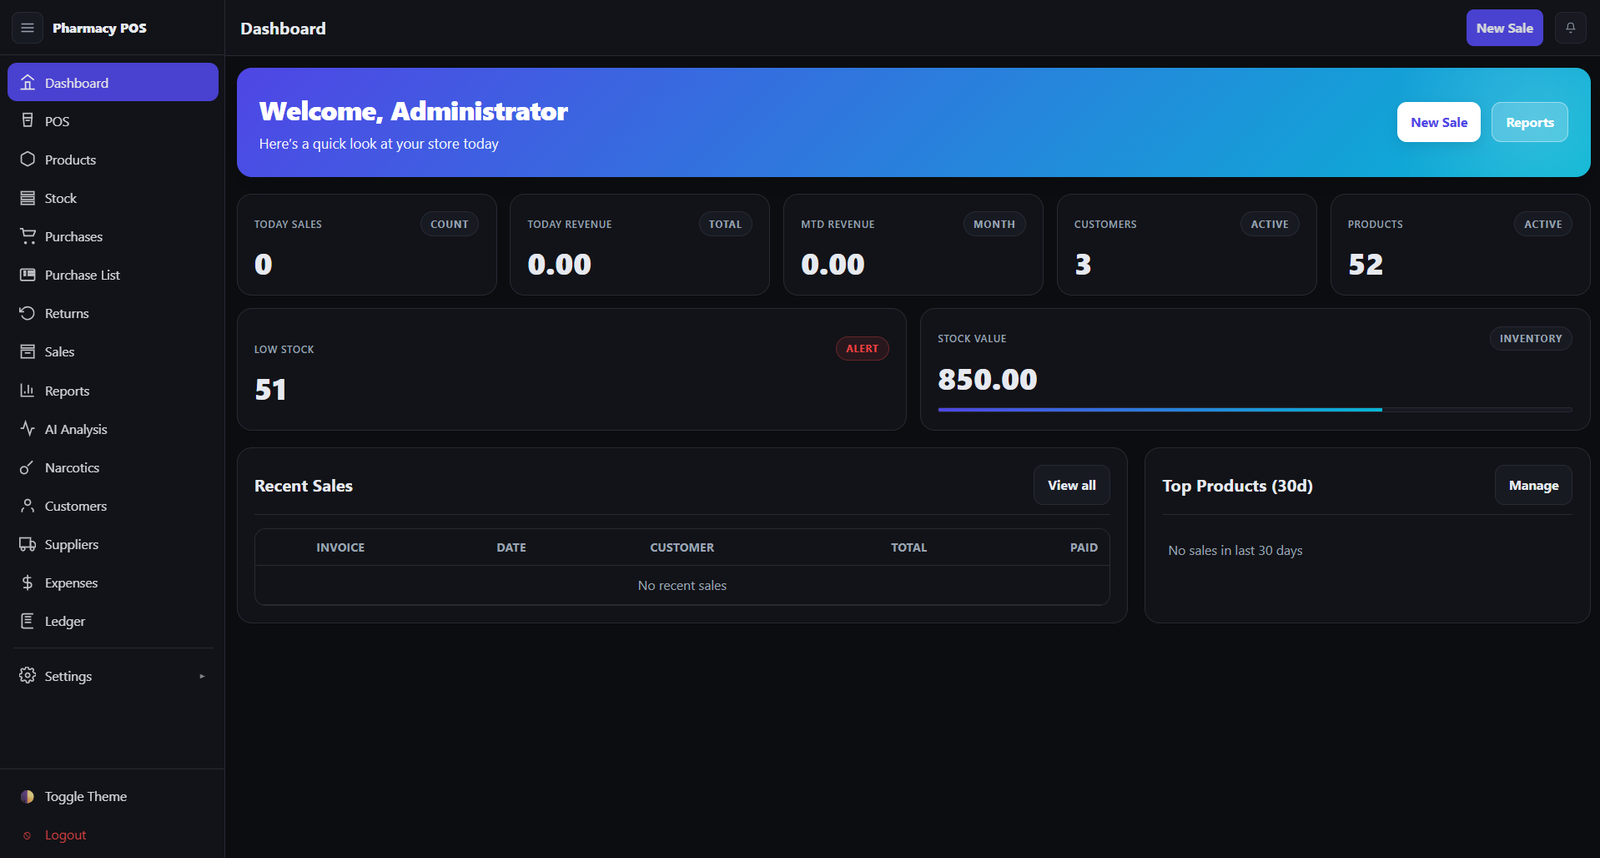This screenshot has width=1600, height=858.
Task: Open the Products page label
Action: click(x=70, y=160)
